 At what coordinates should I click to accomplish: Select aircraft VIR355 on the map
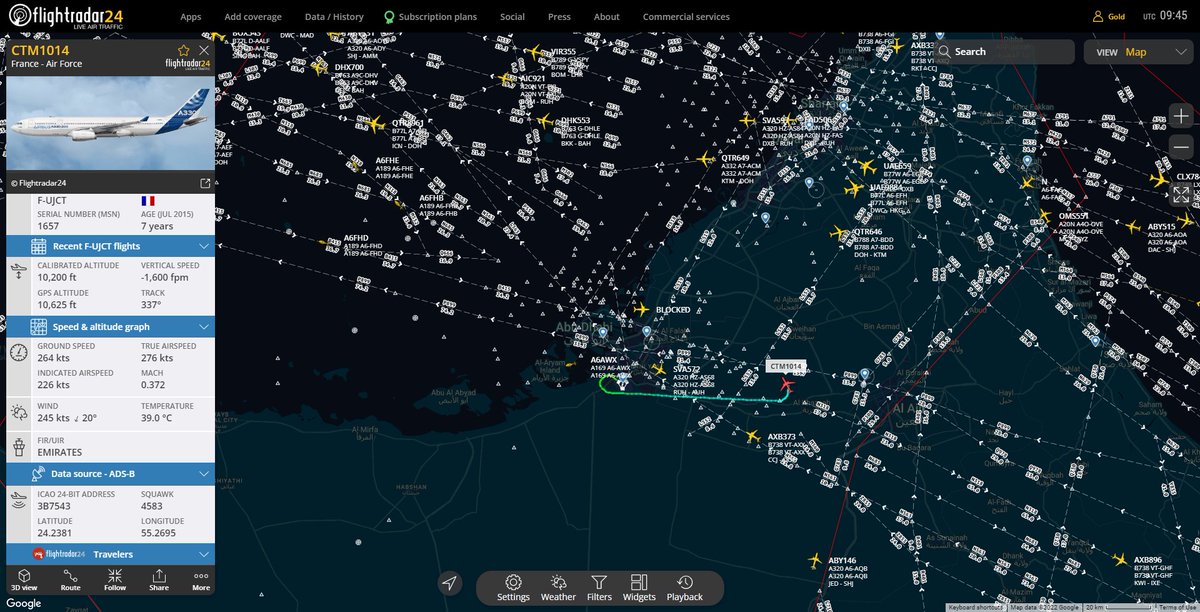tap(536, 52)
